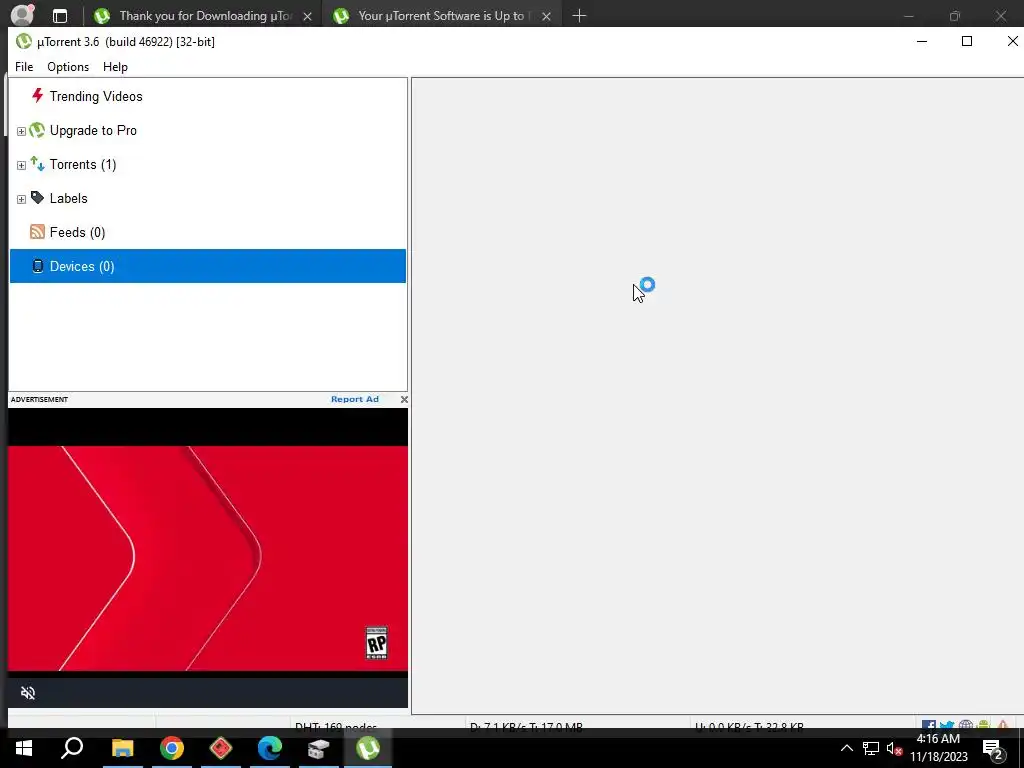Screen dimensions: 1024x768
Task: Open Microsoft Edge from the taskbar
Action: (270, 748)
